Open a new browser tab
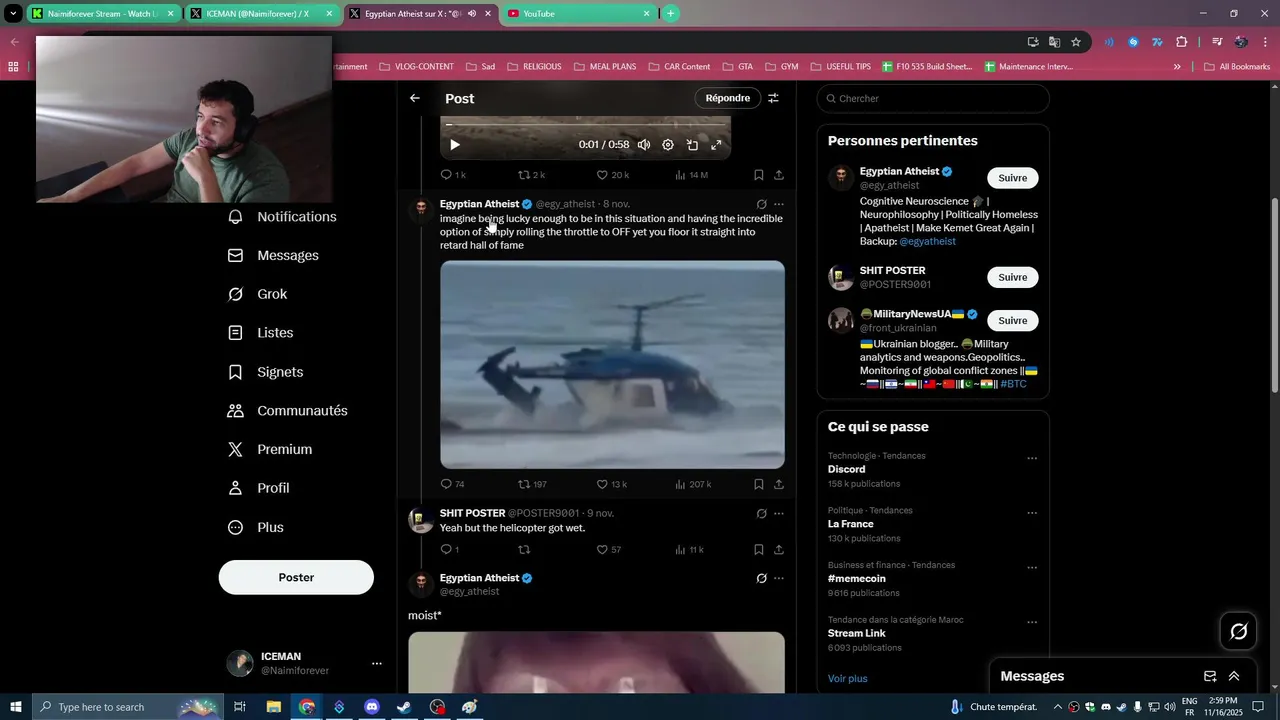1280x720 pixels. coord(670,14)
